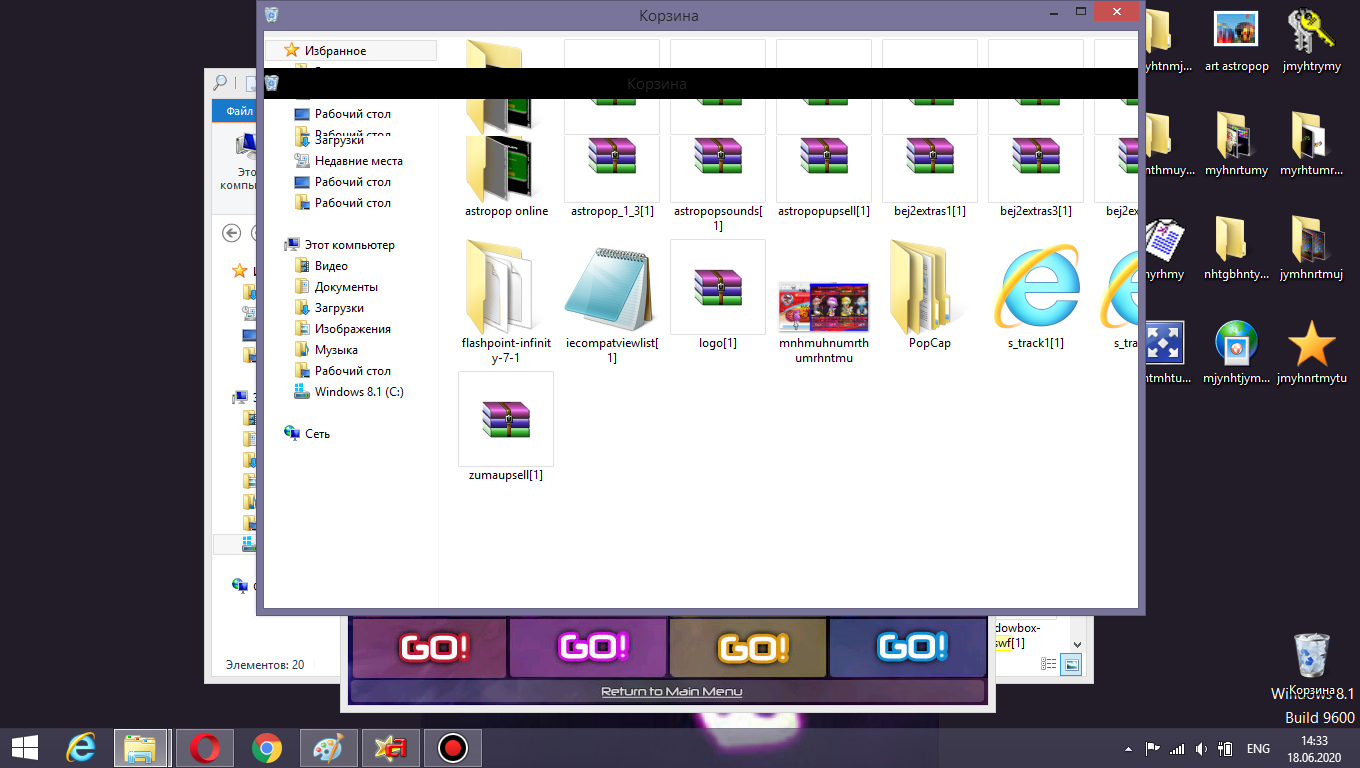Open the Видео library in the sidebar
The image size is (1360, 768).
321,266
